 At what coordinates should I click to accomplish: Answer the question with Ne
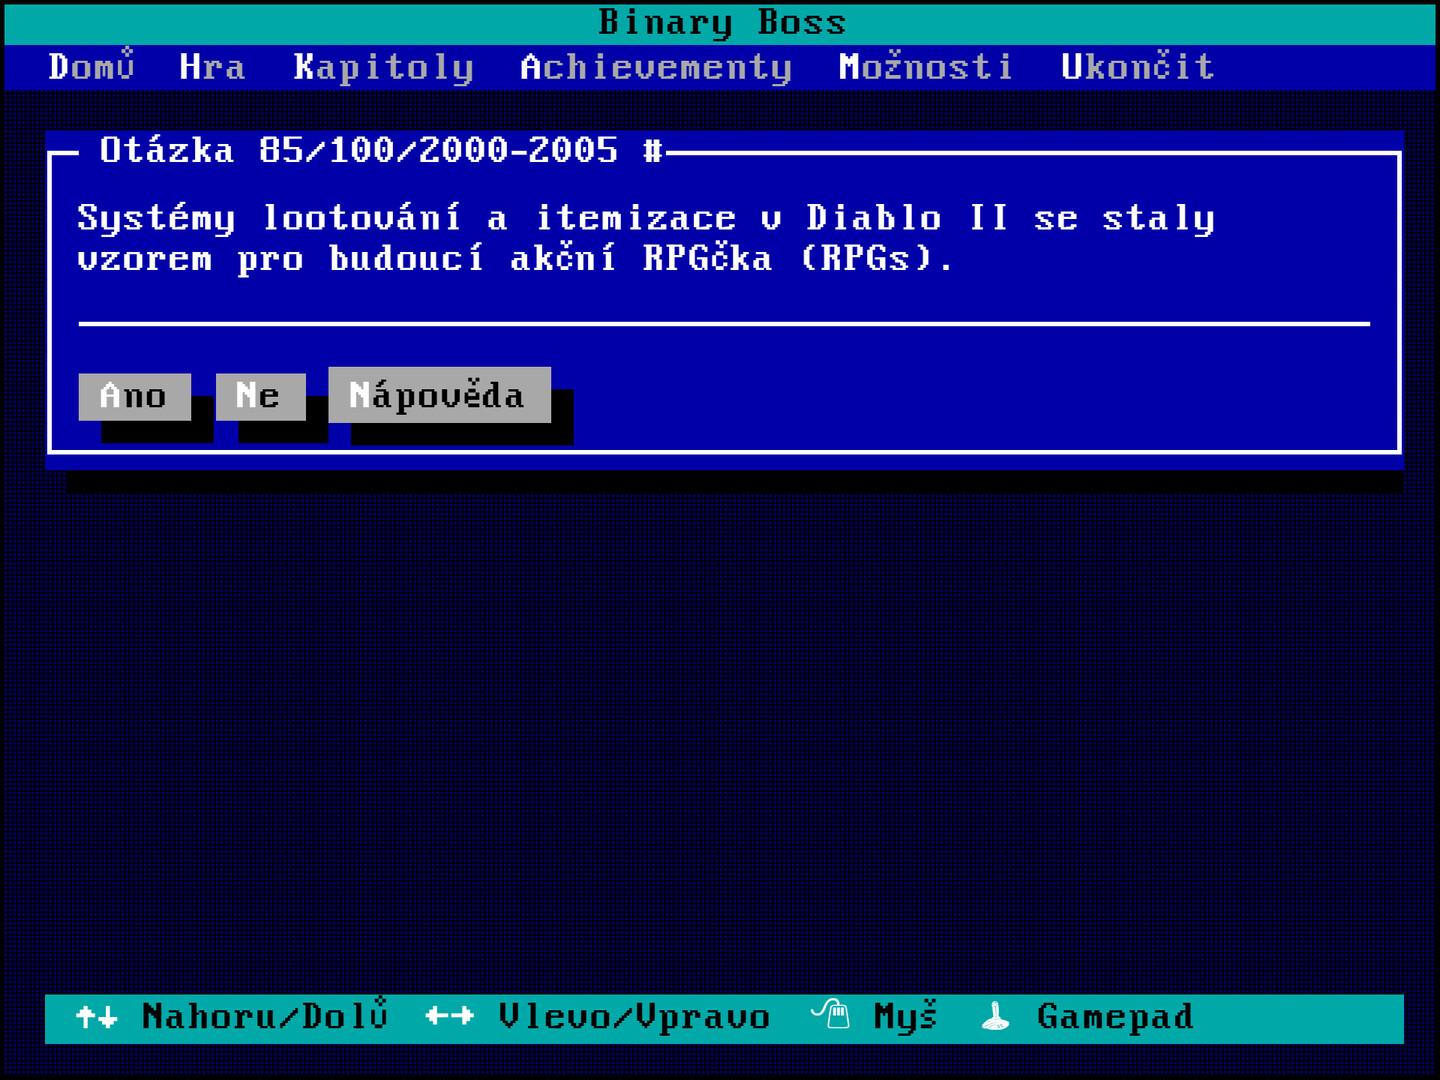[260, 396]
